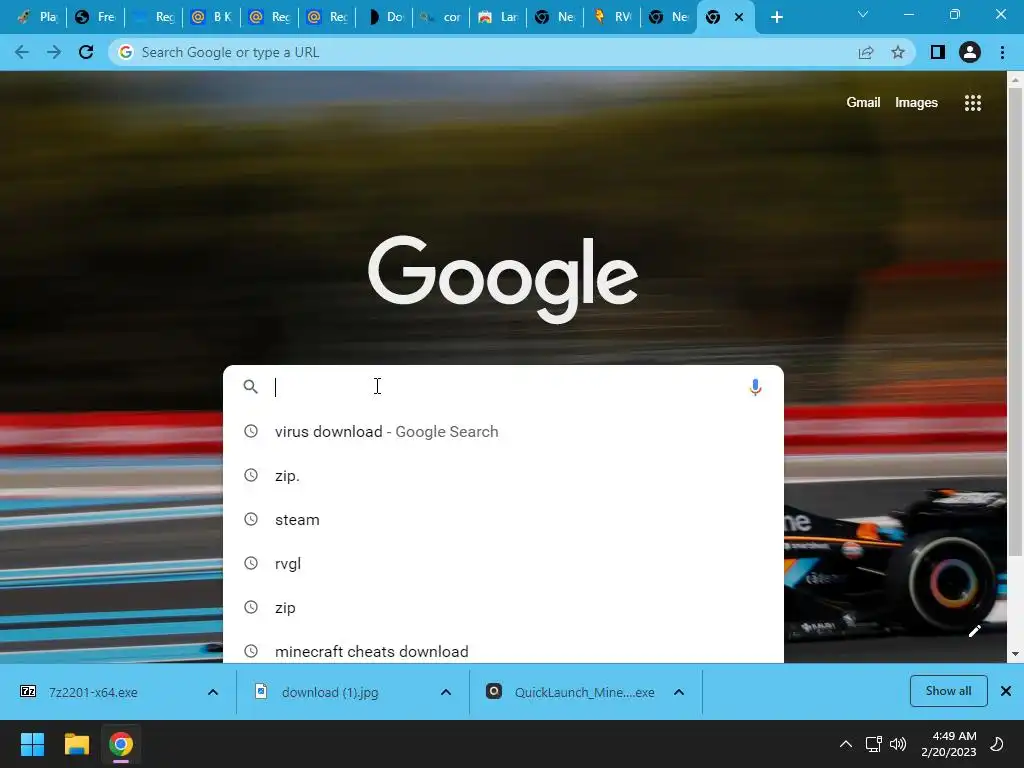Image resolution: width=1024 pixels, height=768 pixels.
Task: Click the page vertical scrollbar
Action: point(1015,320)
